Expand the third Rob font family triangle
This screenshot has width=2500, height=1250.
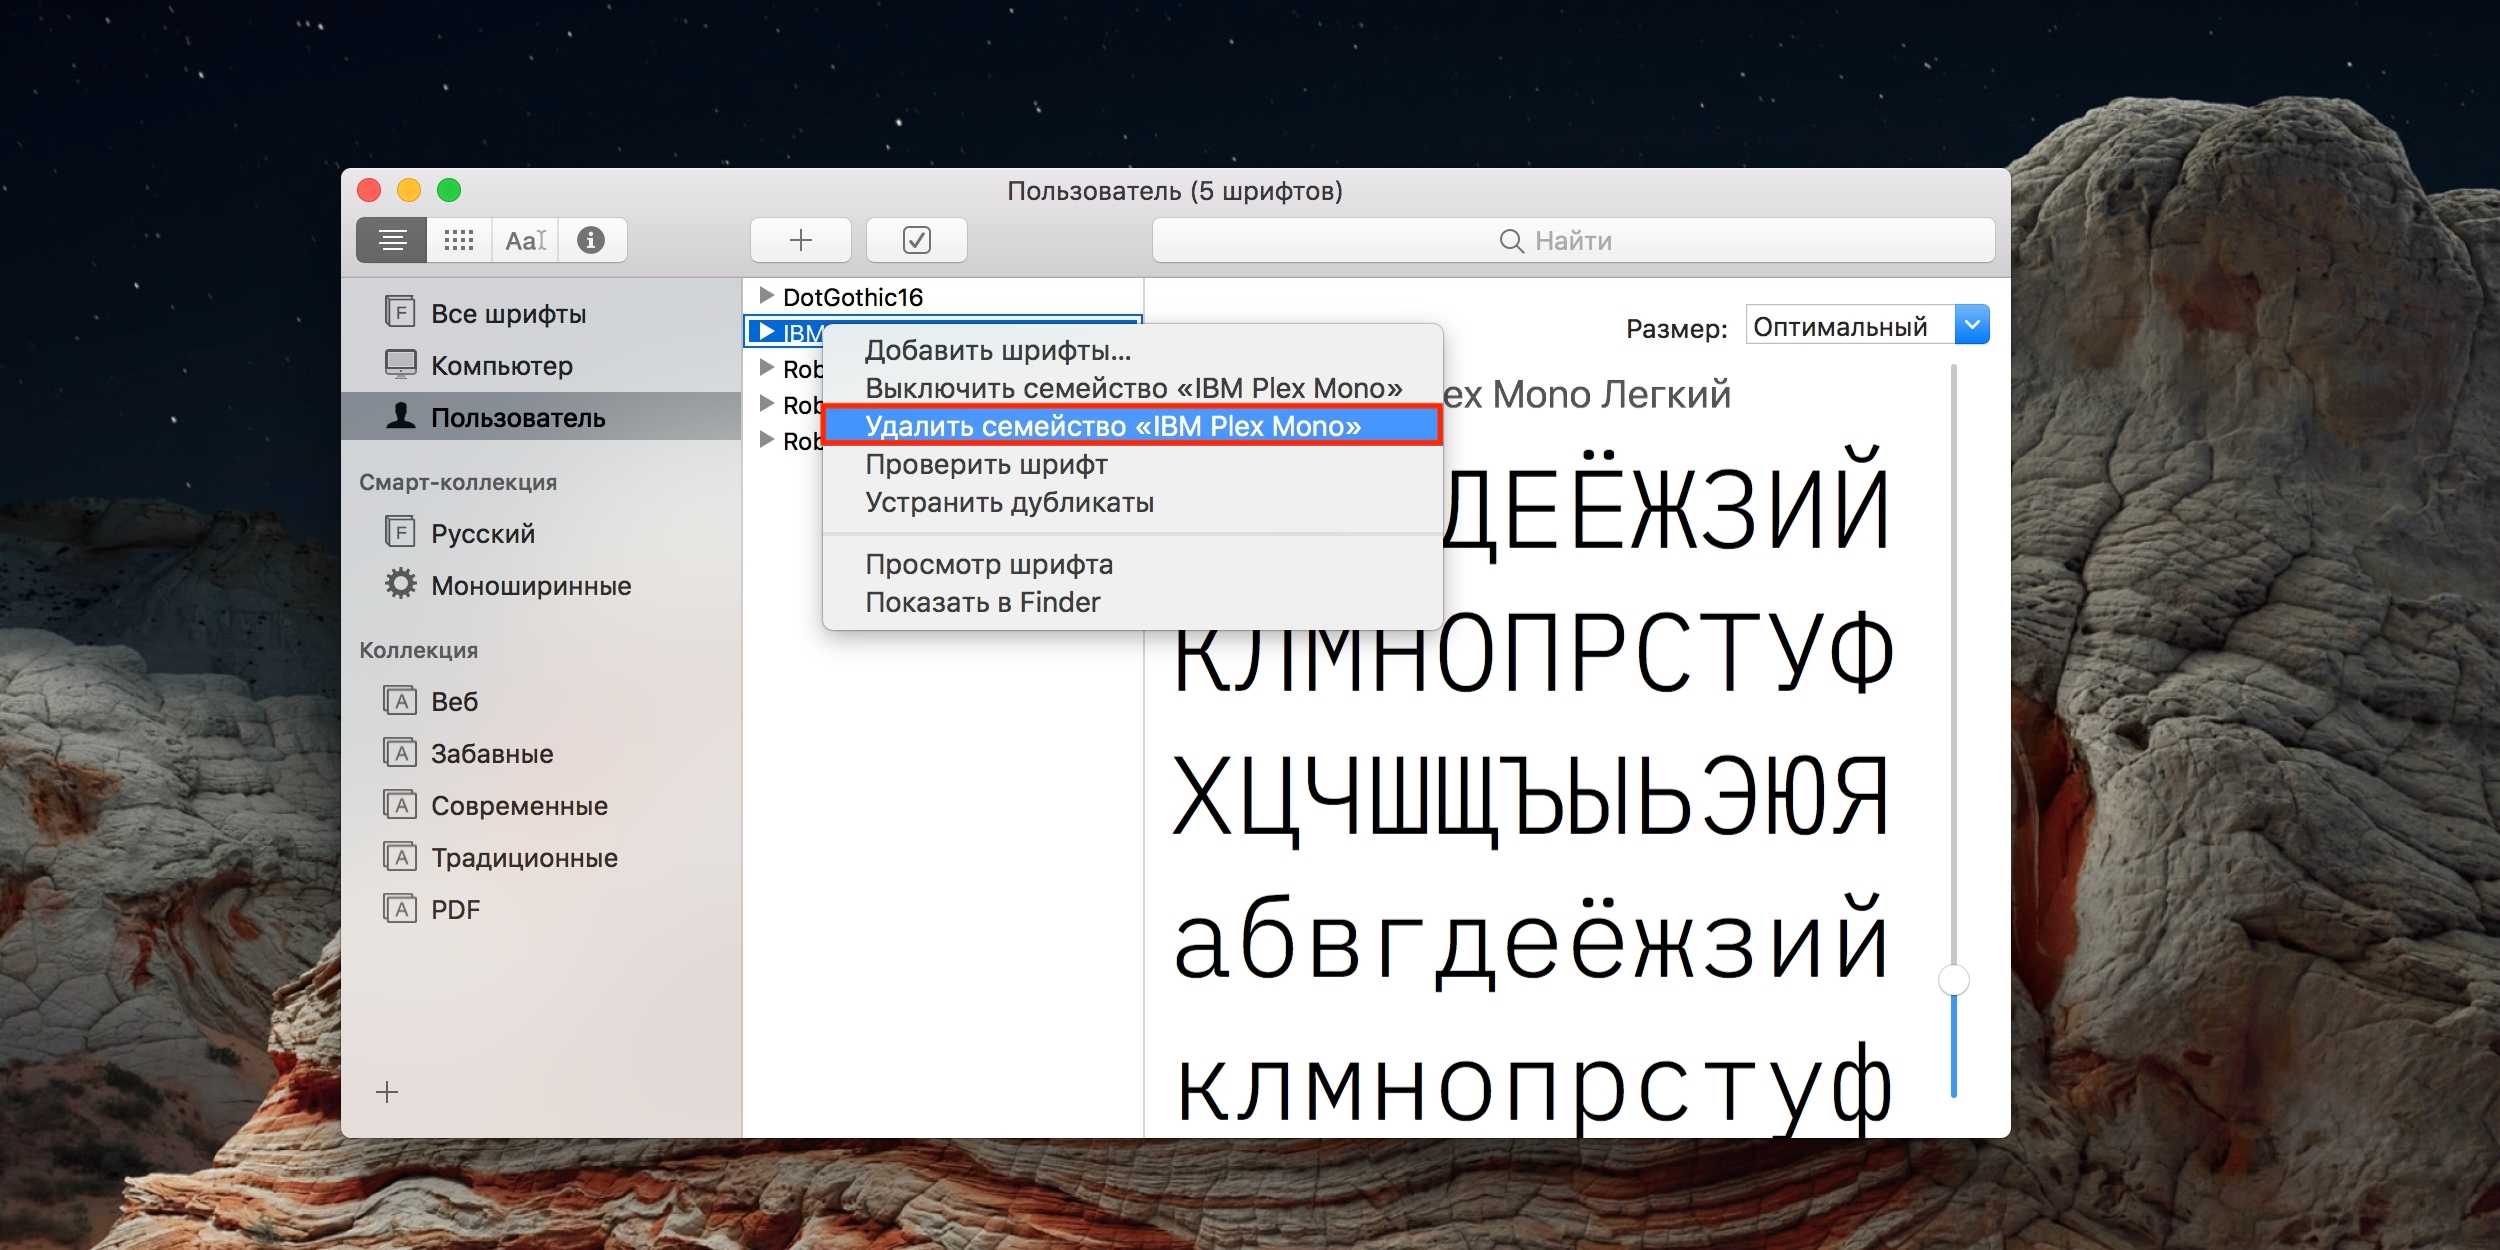767,439
